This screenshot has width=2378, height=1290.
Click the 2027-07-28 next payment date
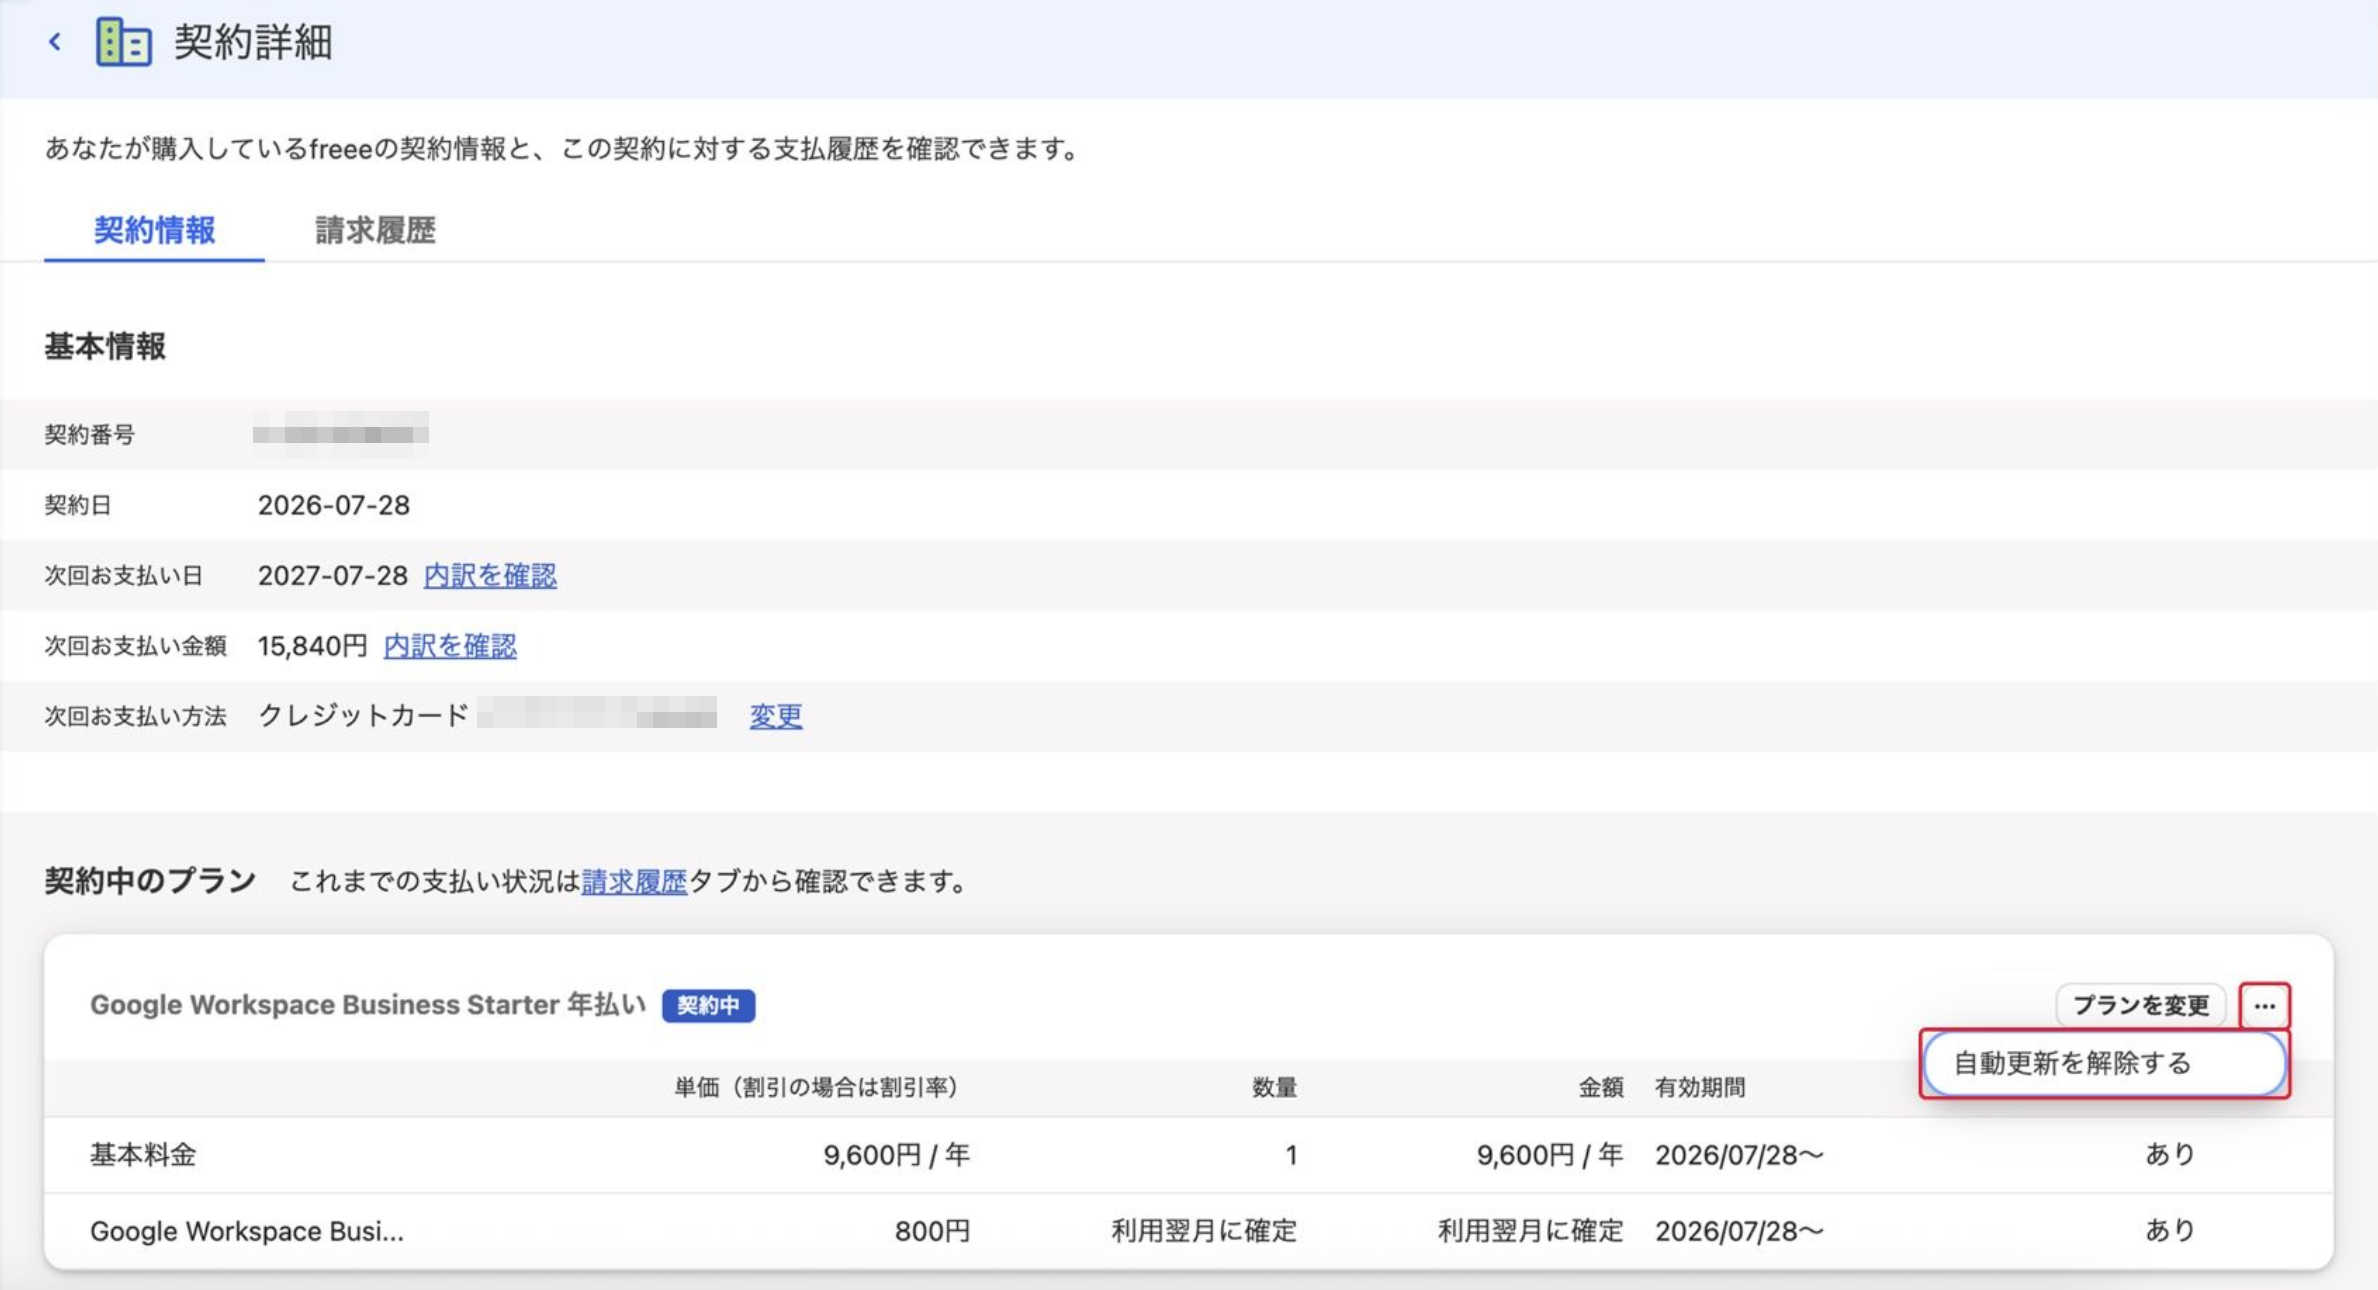[x=333, y=575]
